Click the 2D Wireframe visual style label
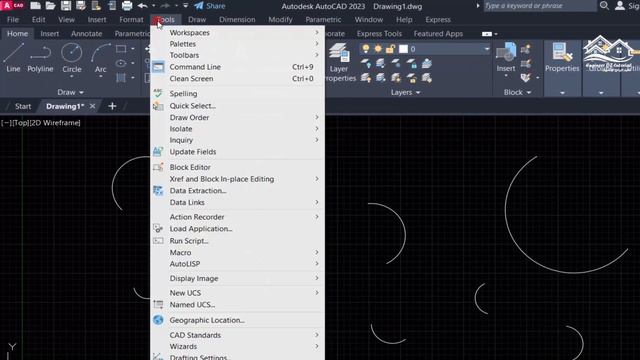 point(54,123)
